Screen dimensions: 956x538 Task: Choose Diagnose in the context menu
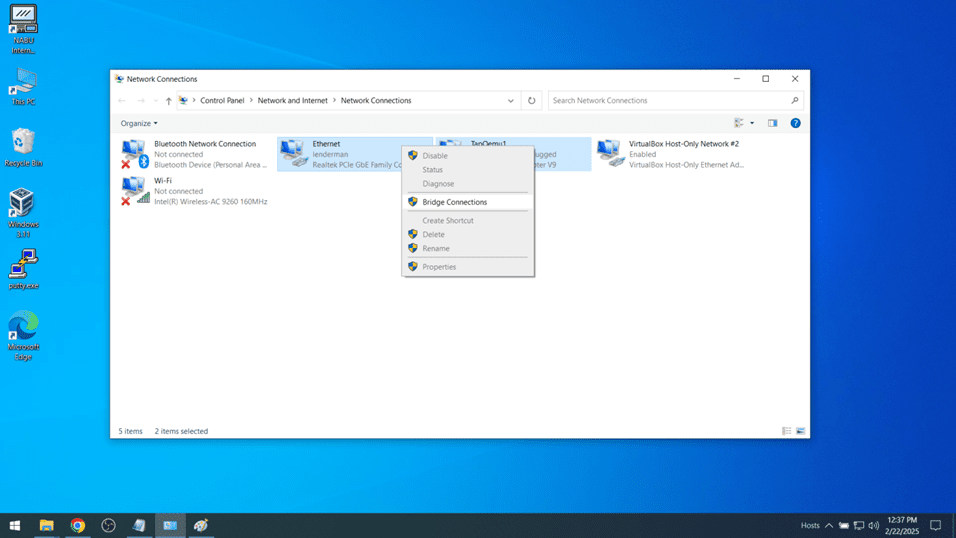click(468, 184)
